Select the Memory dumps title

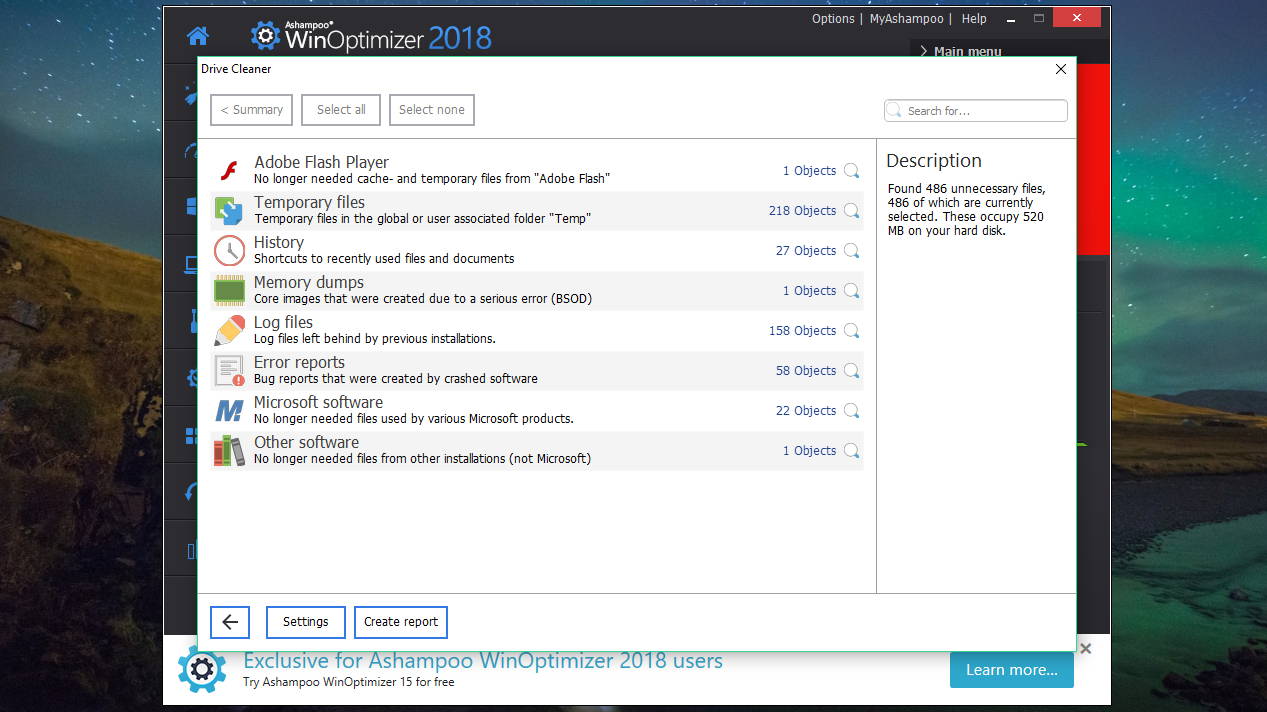(x=309, y=282)
